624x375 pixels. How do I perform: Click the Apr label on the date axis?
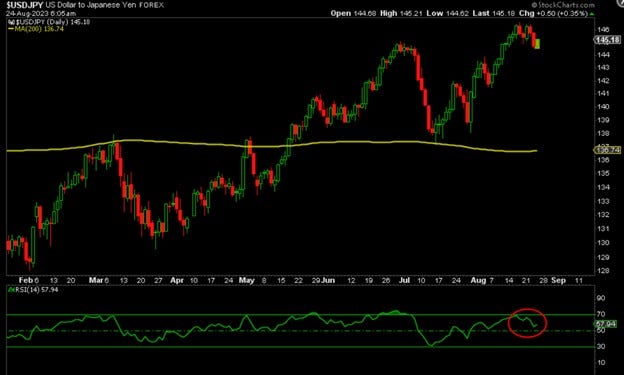click(x=177, y=280)
